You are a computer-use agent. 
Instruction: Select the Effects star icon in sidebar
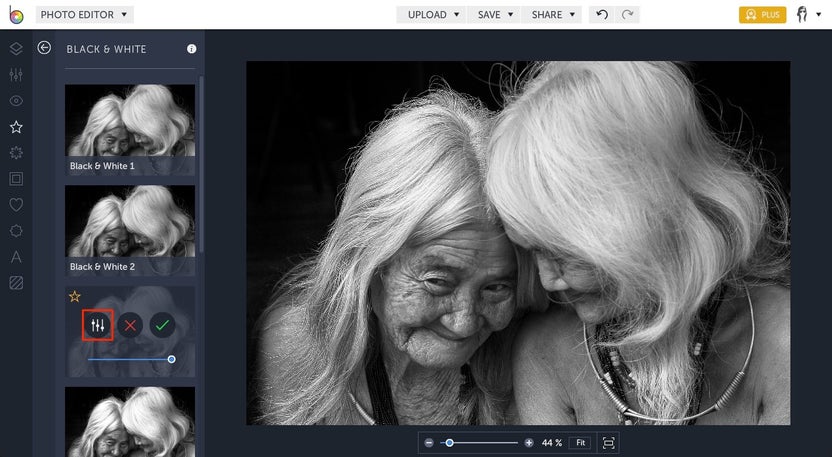pos(16,127)
